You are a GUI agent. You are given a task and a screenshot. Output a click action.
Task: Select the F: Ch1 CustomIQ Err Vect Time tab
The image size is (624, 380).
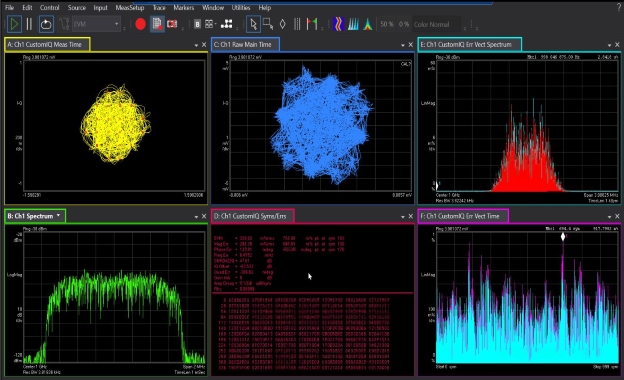click(x=463, y=216)
